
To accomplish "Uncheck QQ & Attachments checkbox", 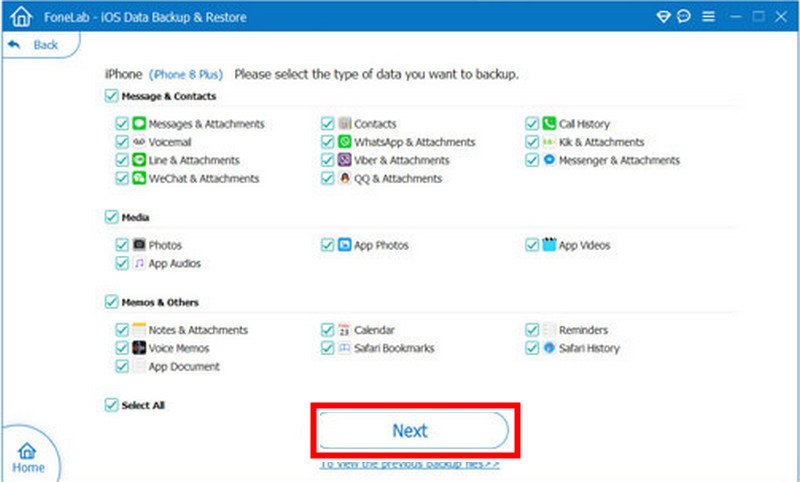I will tap(328, 178).
